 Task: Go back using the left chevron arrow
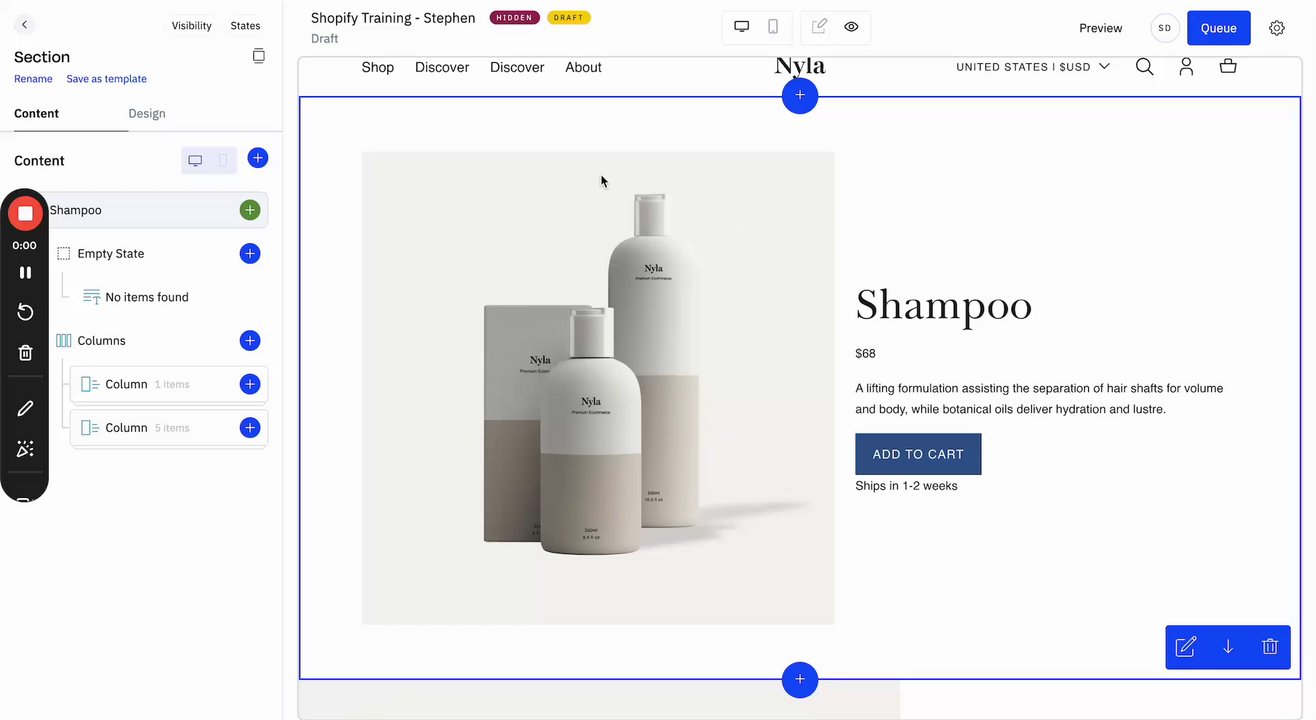pyautogui.click(x=25, y=25)
